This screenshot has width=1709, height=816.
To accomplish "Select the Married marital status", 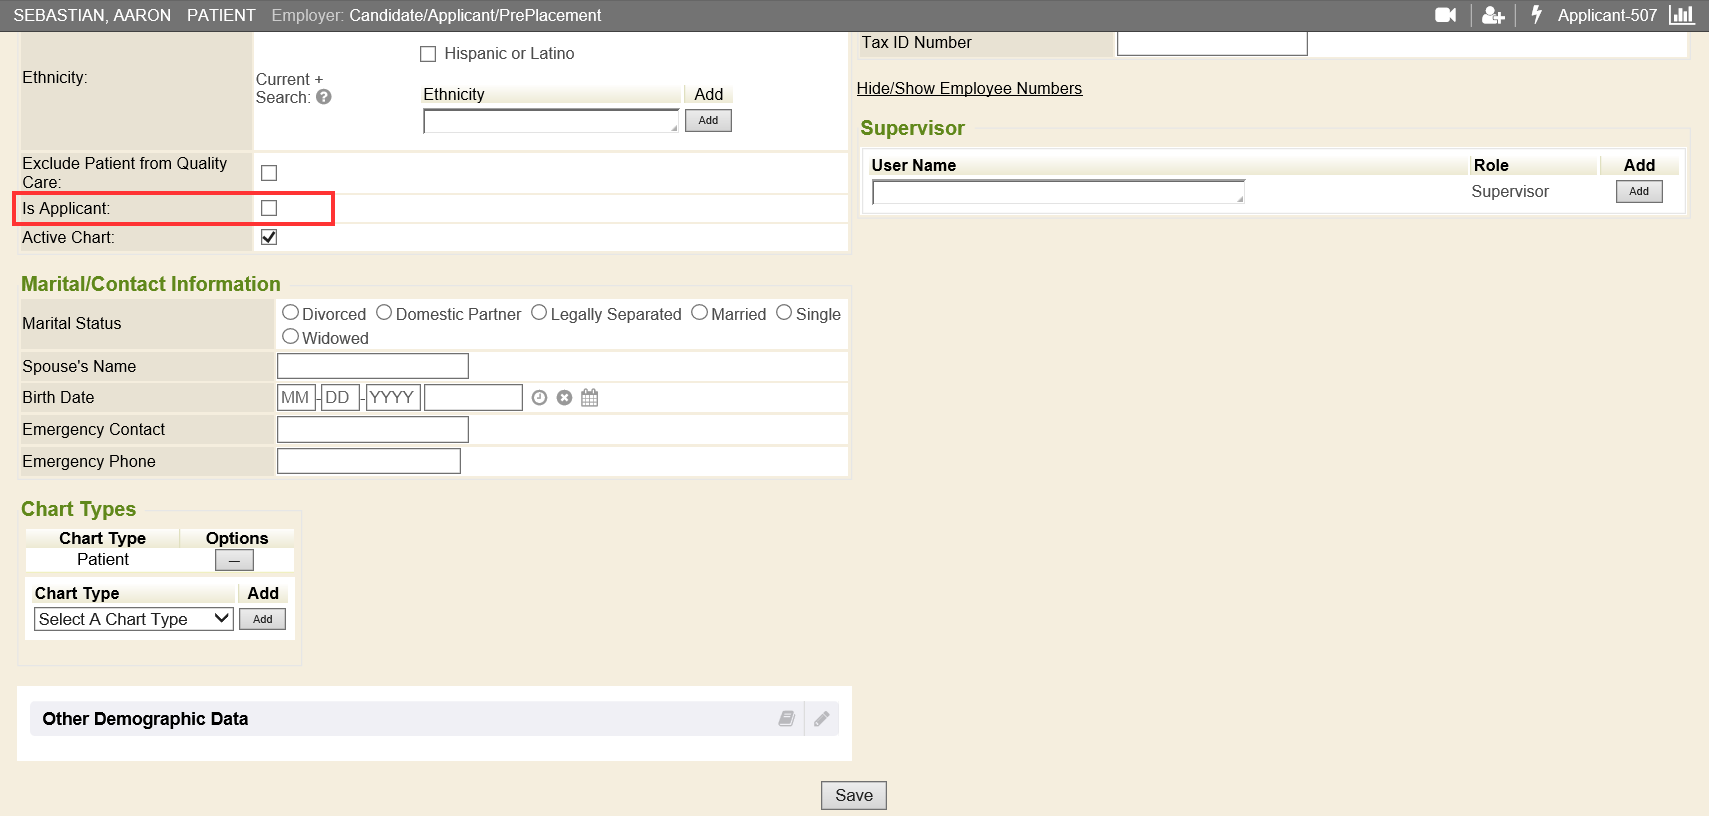I will coord(700,313).
